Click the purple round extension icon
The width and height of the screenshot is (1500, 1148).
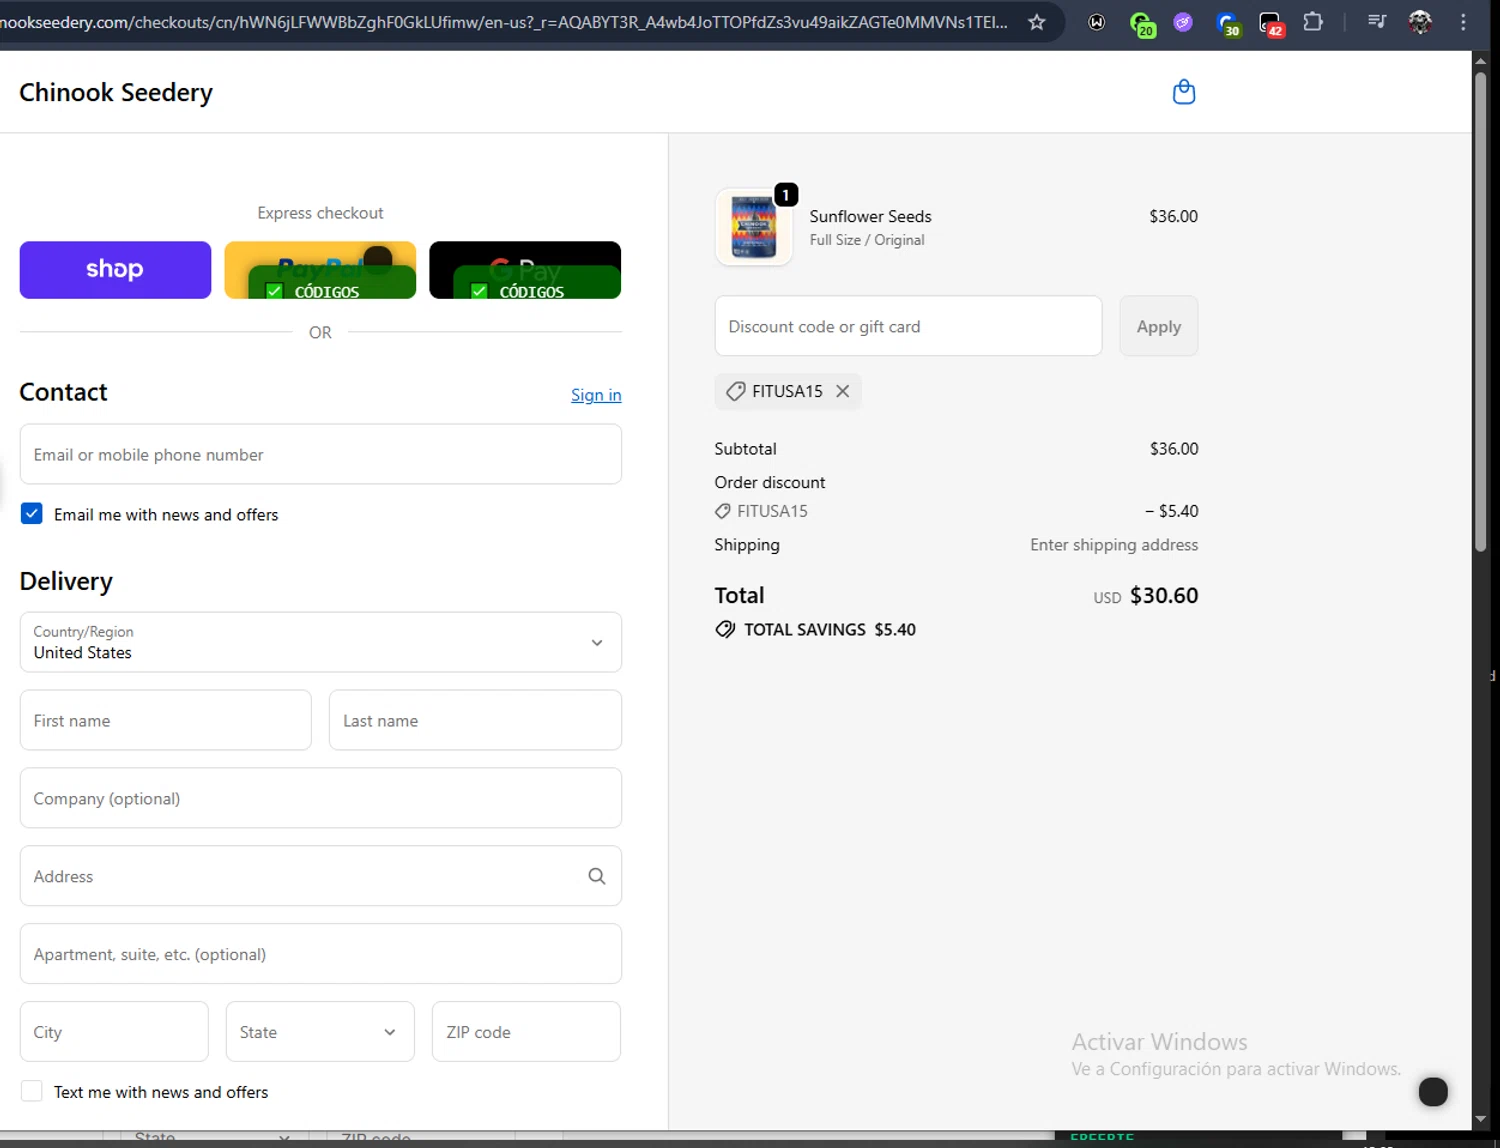[x=1183, y=22]
